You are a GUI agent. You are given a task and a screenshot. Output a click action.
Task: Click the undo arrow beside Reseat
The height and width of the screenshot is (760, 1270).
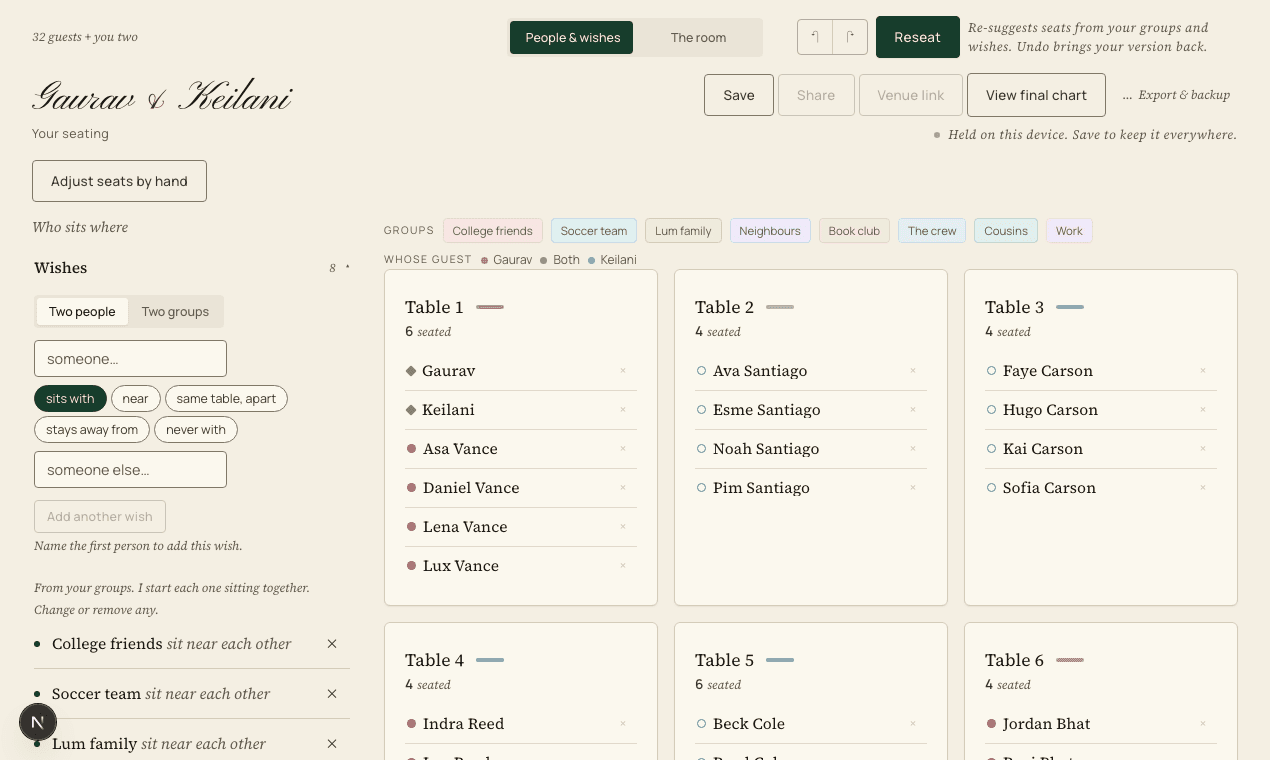click(815, 37)
